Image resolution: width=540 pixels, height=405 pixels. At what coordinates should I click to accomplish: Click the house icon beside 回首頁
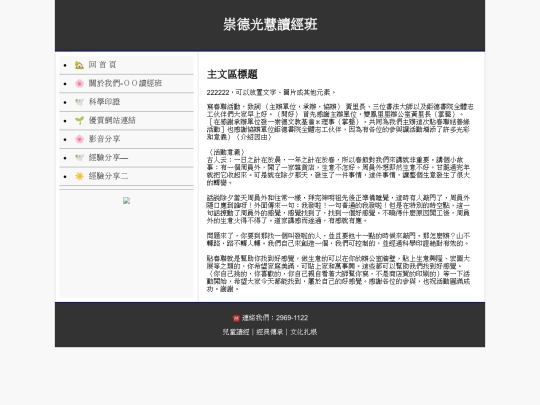click(x=79, y=65)
